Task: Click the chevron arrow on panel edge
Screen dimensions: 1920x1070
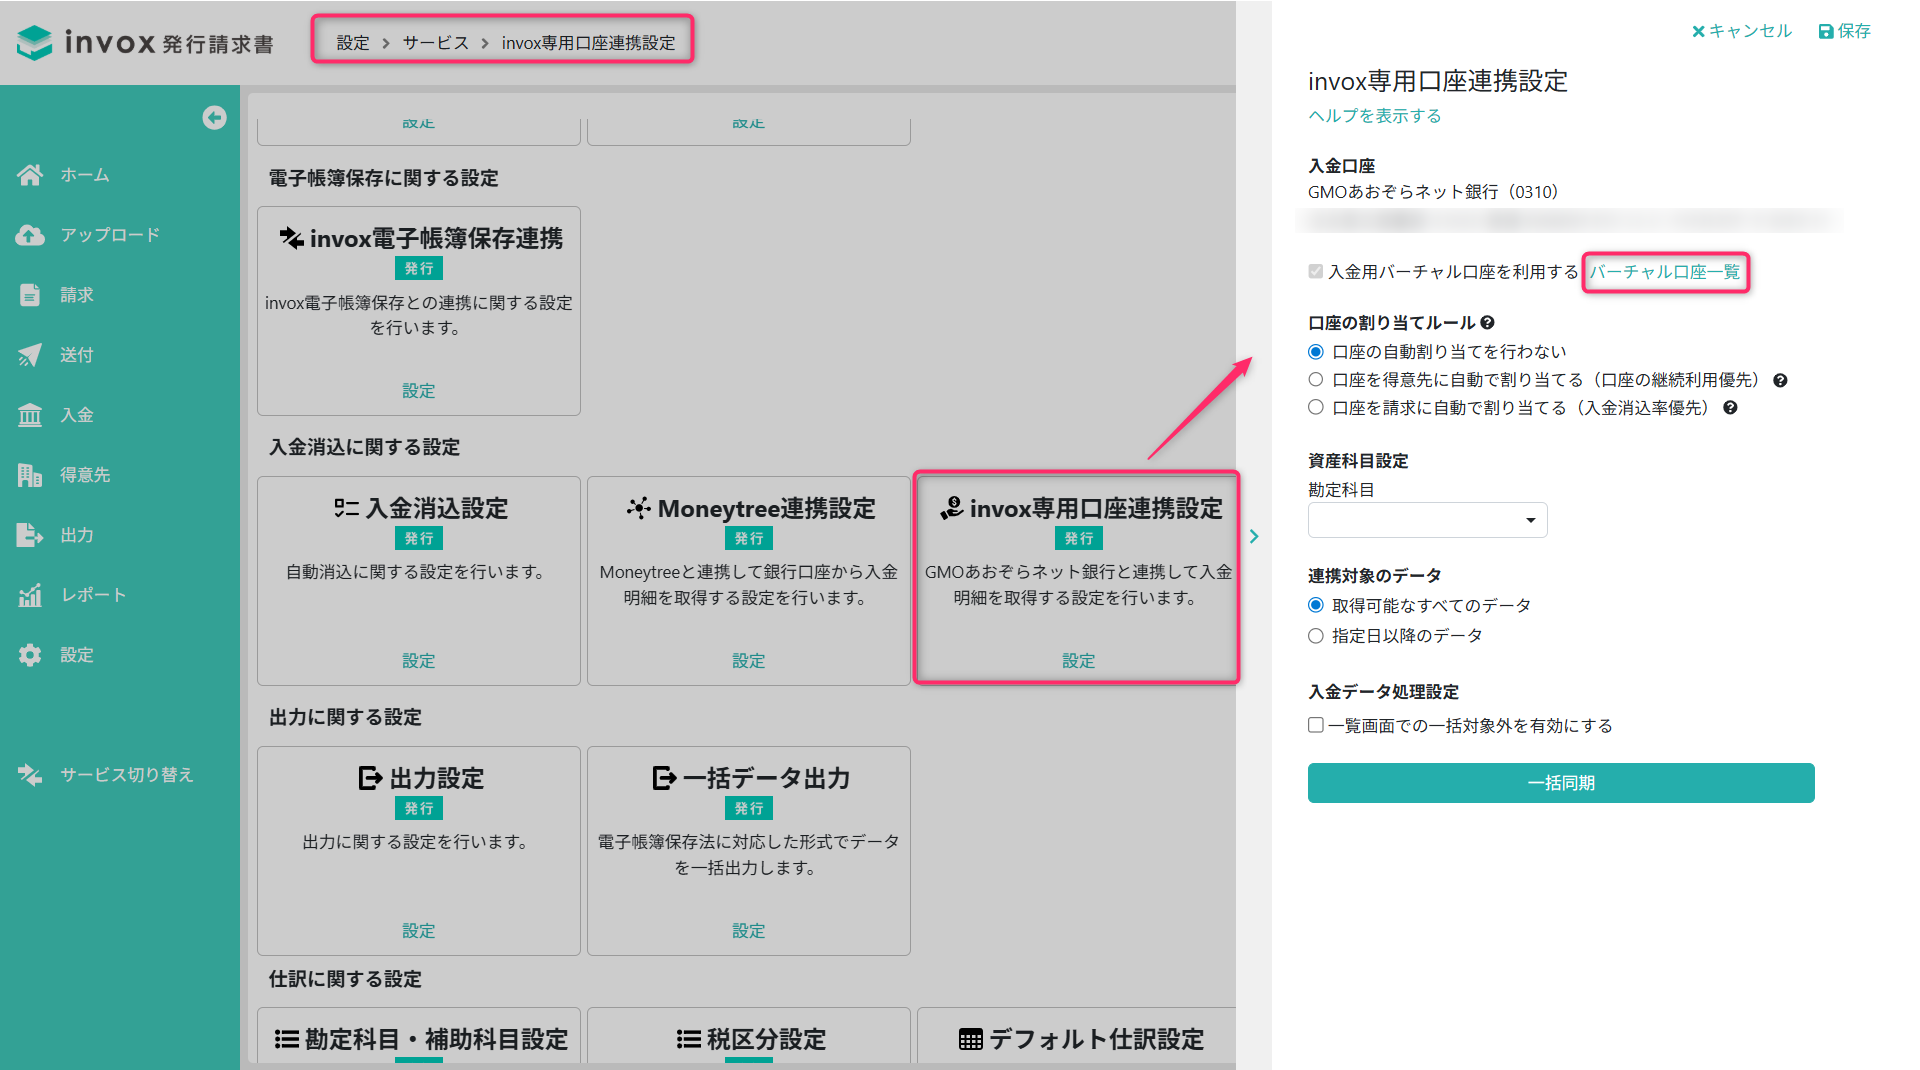Action: tap(1254, 537)
